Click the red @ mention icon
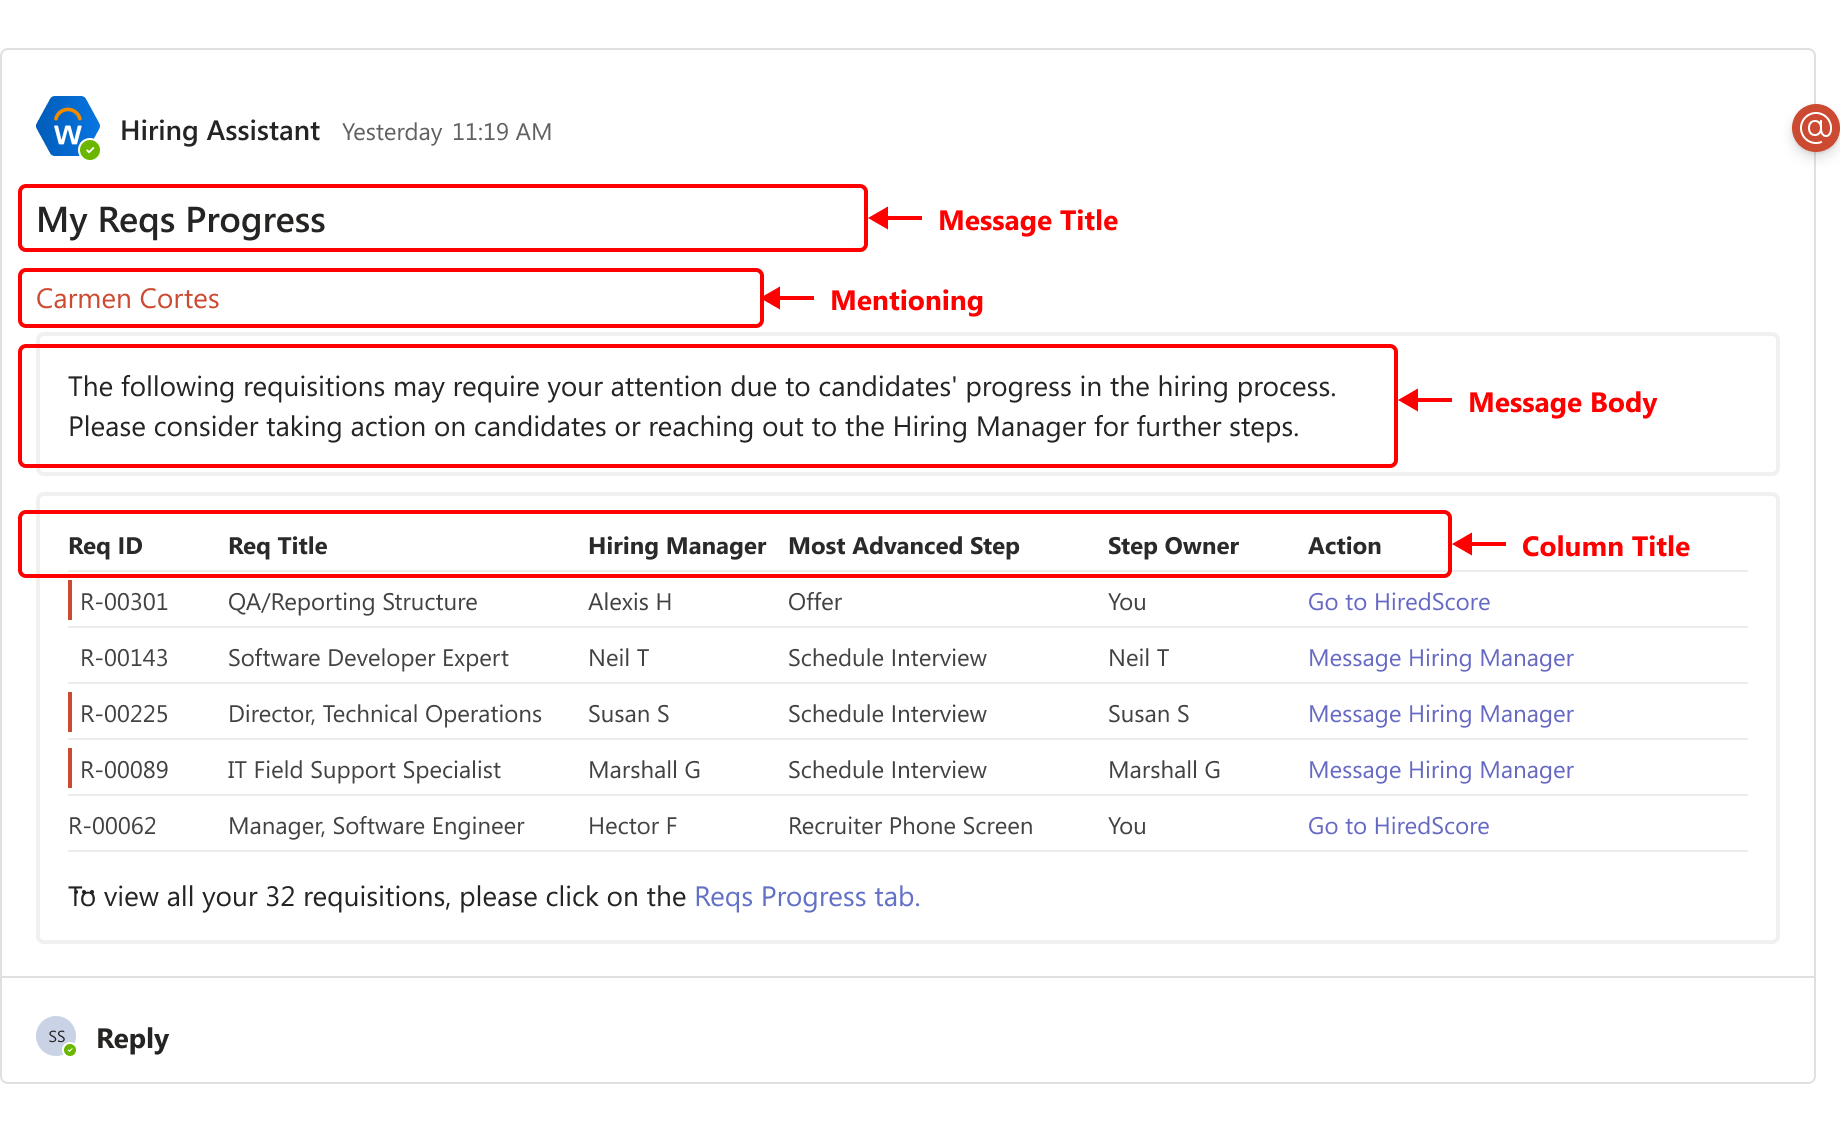The height and width of the screenshot is (1132, 1840). [1815, 128]
